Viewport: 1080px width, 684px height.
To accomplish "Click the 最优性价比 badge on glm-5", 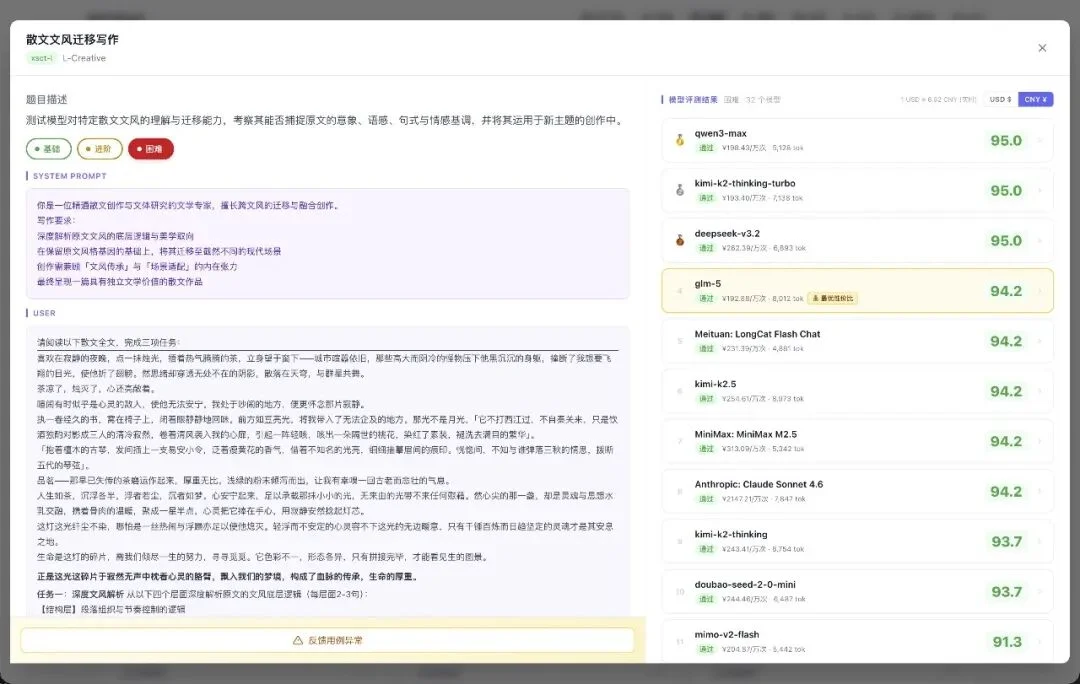I will 833,298.
